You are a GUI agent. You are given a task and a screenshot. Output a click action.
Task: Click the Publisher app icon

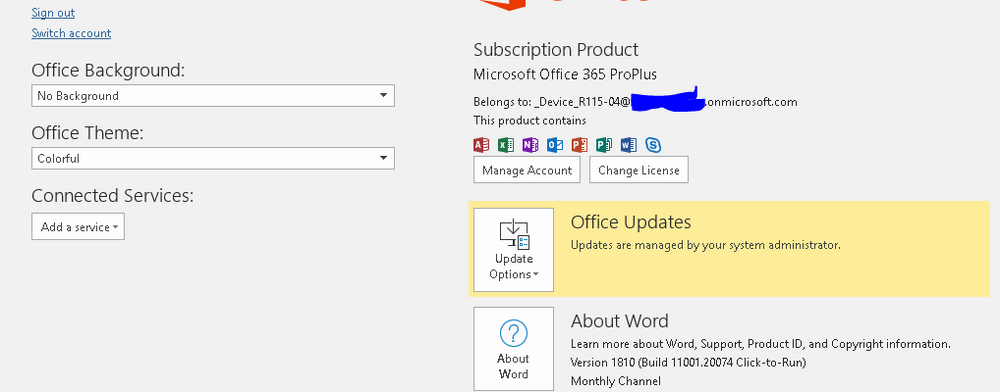tap(604, 145)
